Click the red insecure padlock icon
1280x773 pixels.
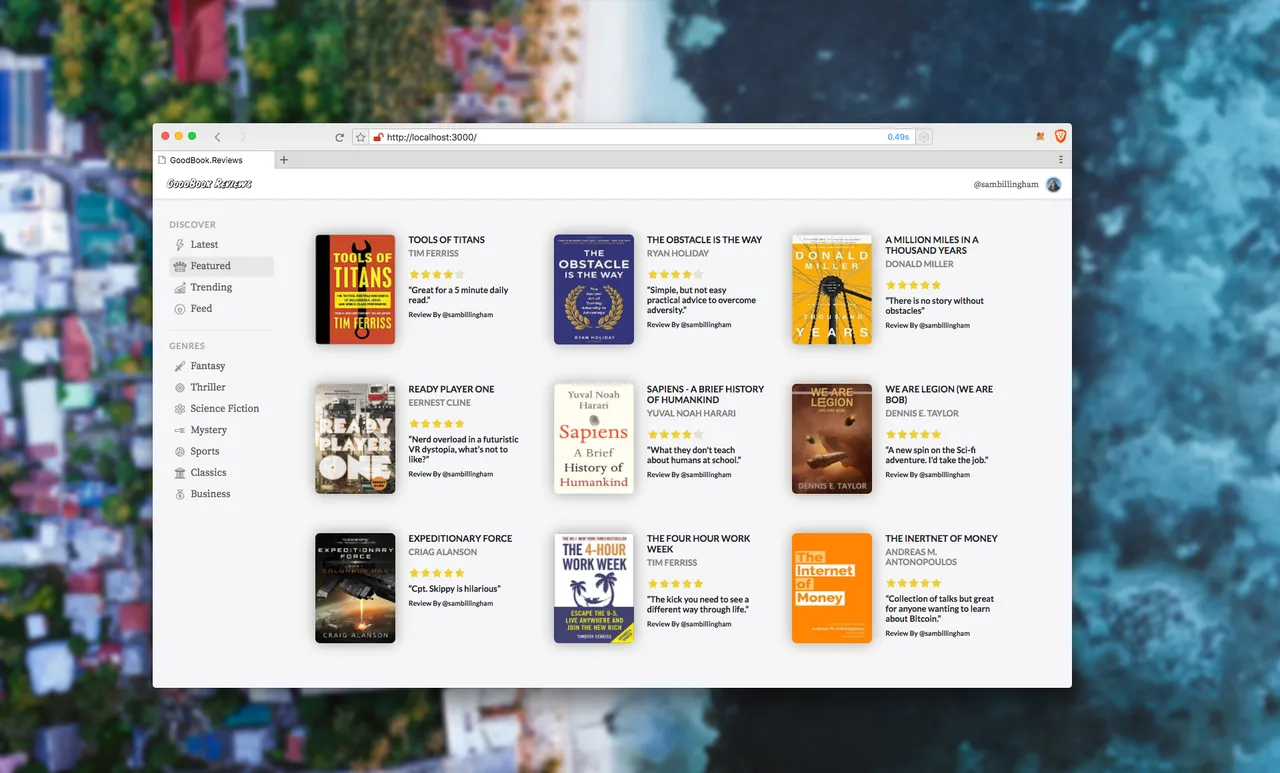click(378, 137)
